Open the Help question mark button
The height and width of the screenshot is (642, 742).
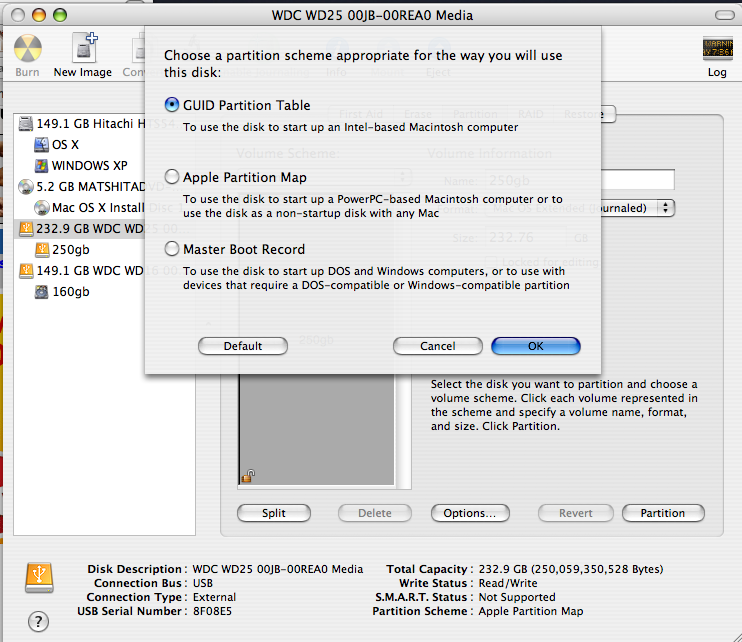click(38, 621)
